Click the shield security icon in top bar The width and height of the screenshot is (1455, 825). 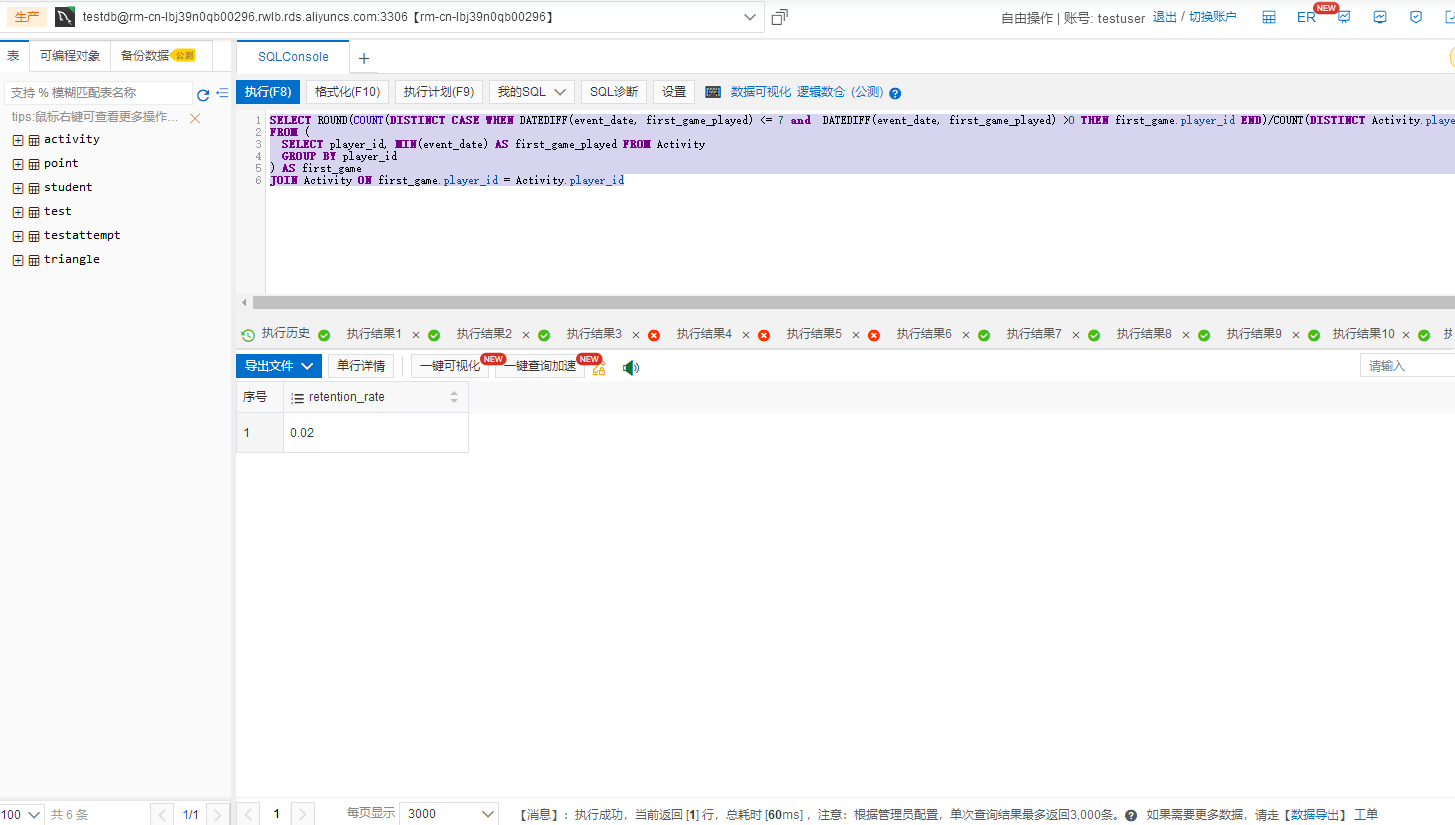pos(1416,17)
